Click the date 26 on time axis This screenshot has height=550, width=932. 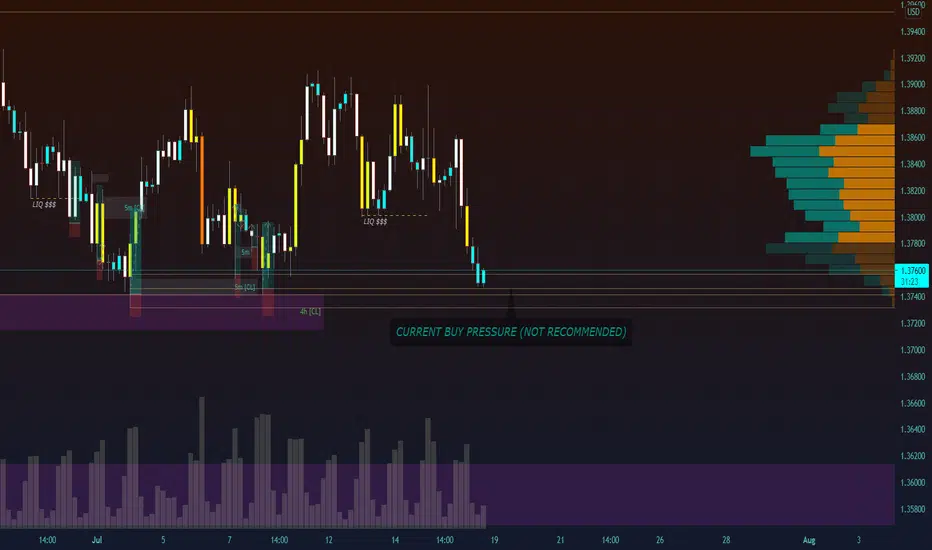pyautogui.click(x=660, y=540)
